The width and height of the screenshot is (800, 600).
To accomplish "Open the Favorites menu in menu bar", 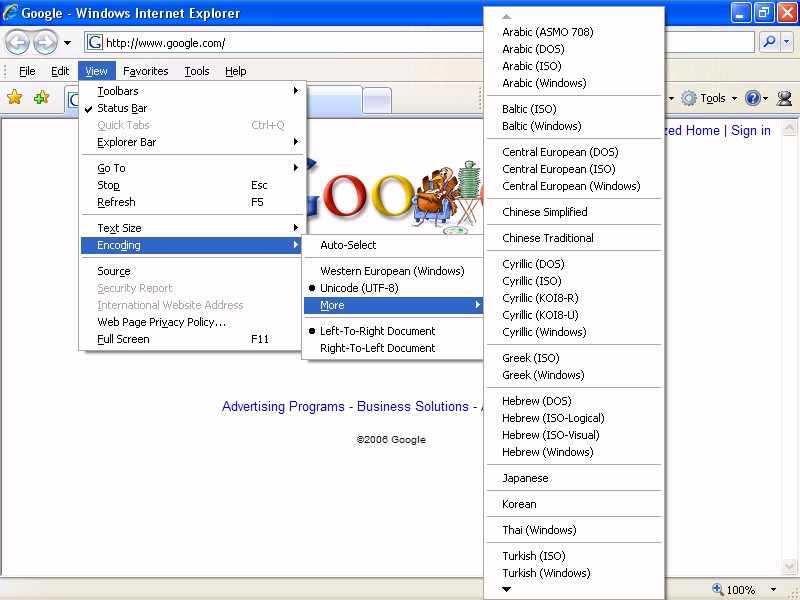I will point(146,71).
